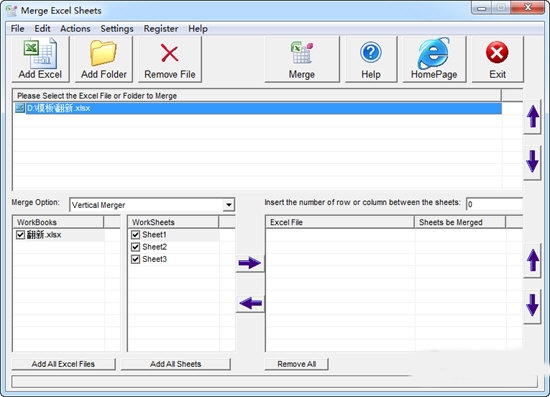Click the Sheets be Merged column header
The height and width of the screenshot is (397, 550).
[x=460, y=222]
